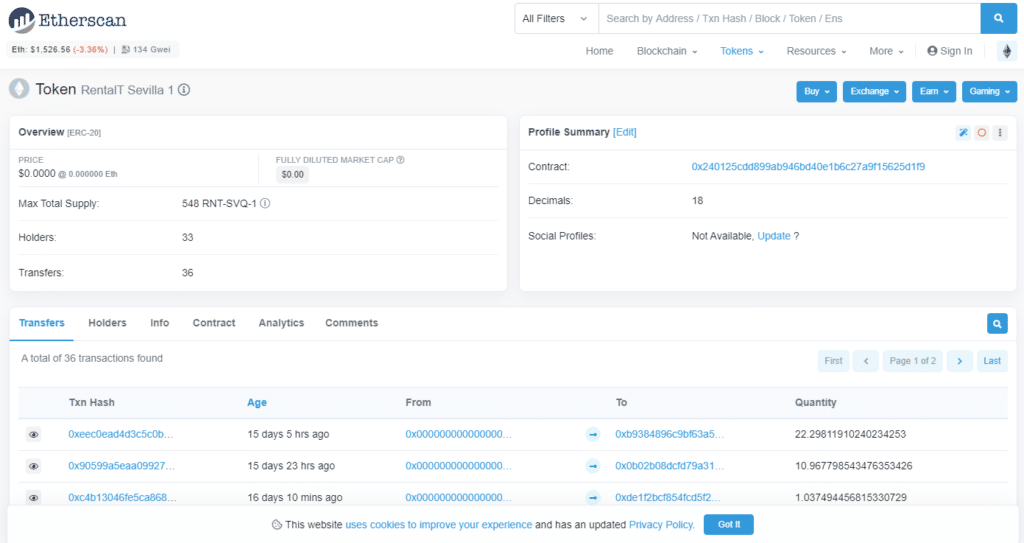The width and height of the screenshot is (1024, 543).
Task: Open the Buy dropdown button
Action: 816,91
